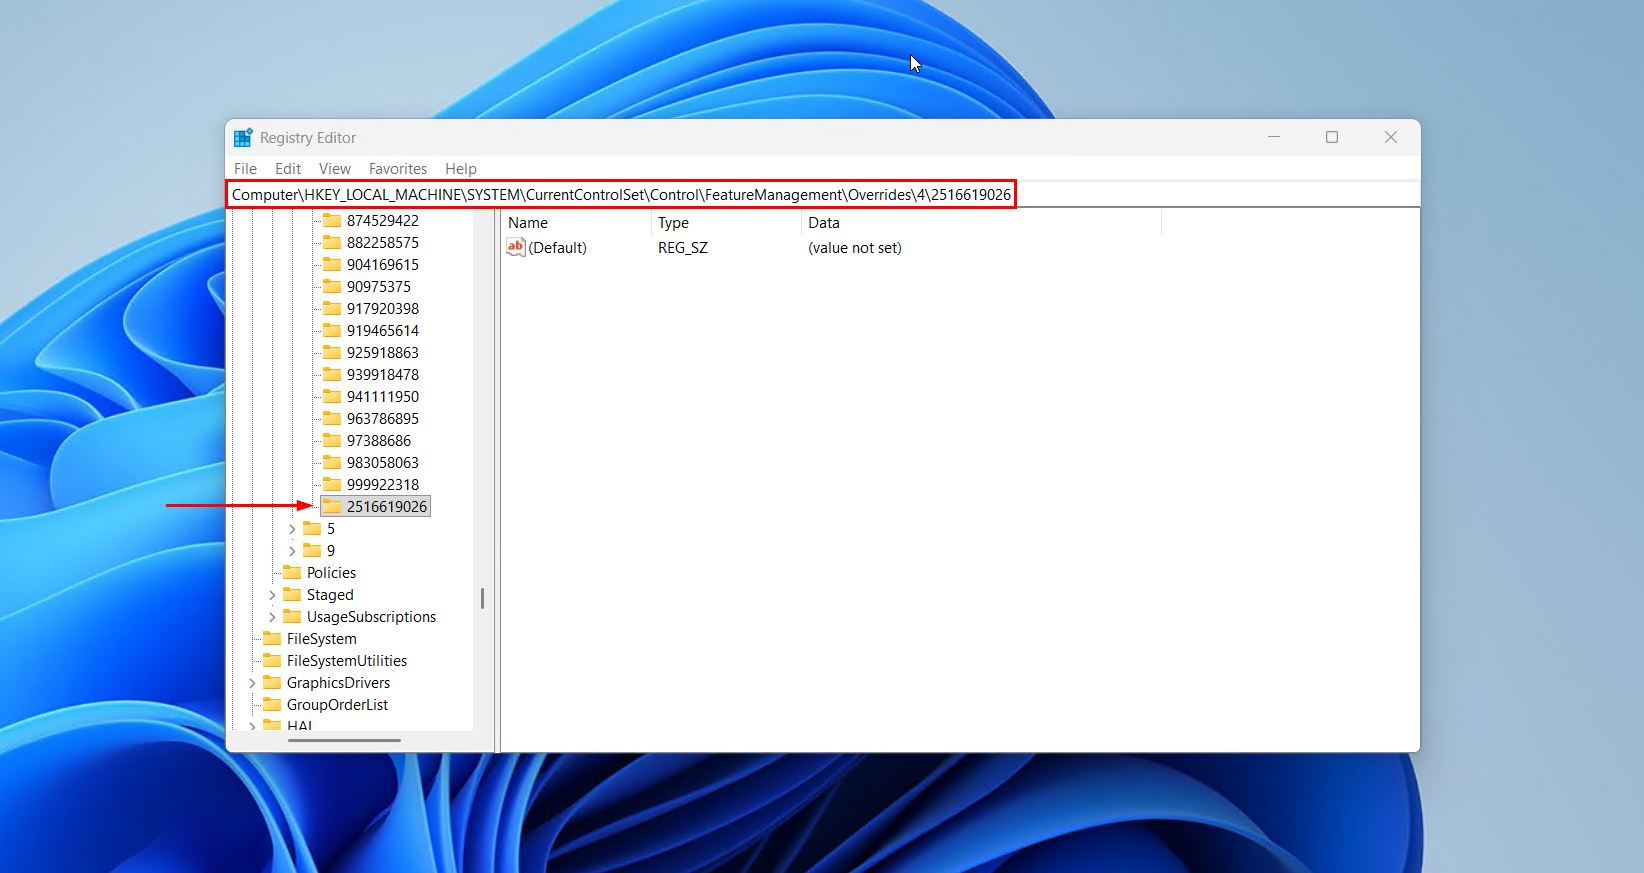Click the GraphicsDrivers folder icon
Viewport: 1644px width, 873px height.
(x=272, y=682)
